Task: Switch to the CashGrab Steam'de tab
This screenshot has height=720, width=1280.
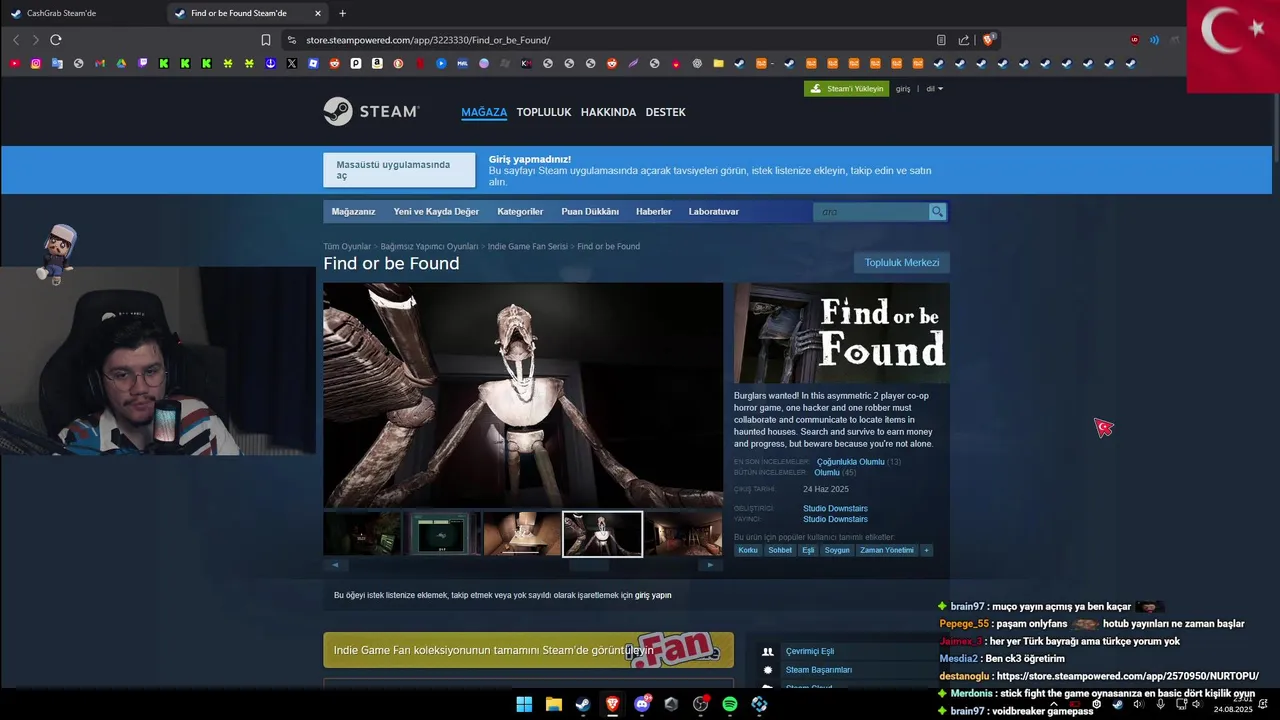Action: (82, 13)
